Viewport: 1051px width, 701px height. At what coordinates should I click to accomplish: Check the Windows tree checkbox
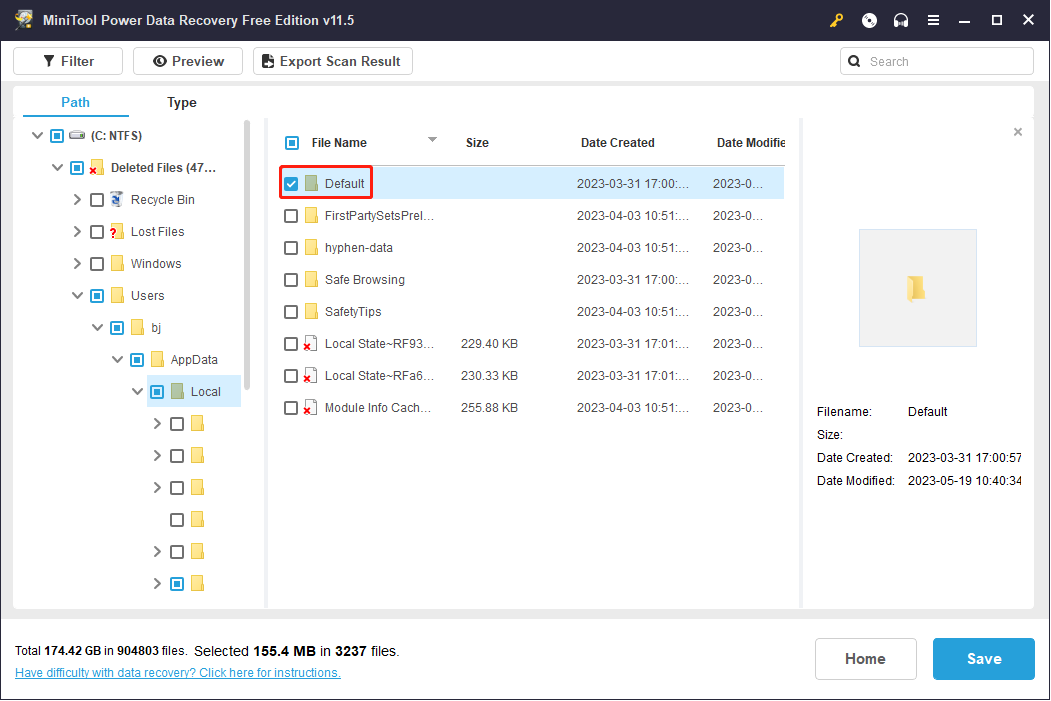coord(97,263)
